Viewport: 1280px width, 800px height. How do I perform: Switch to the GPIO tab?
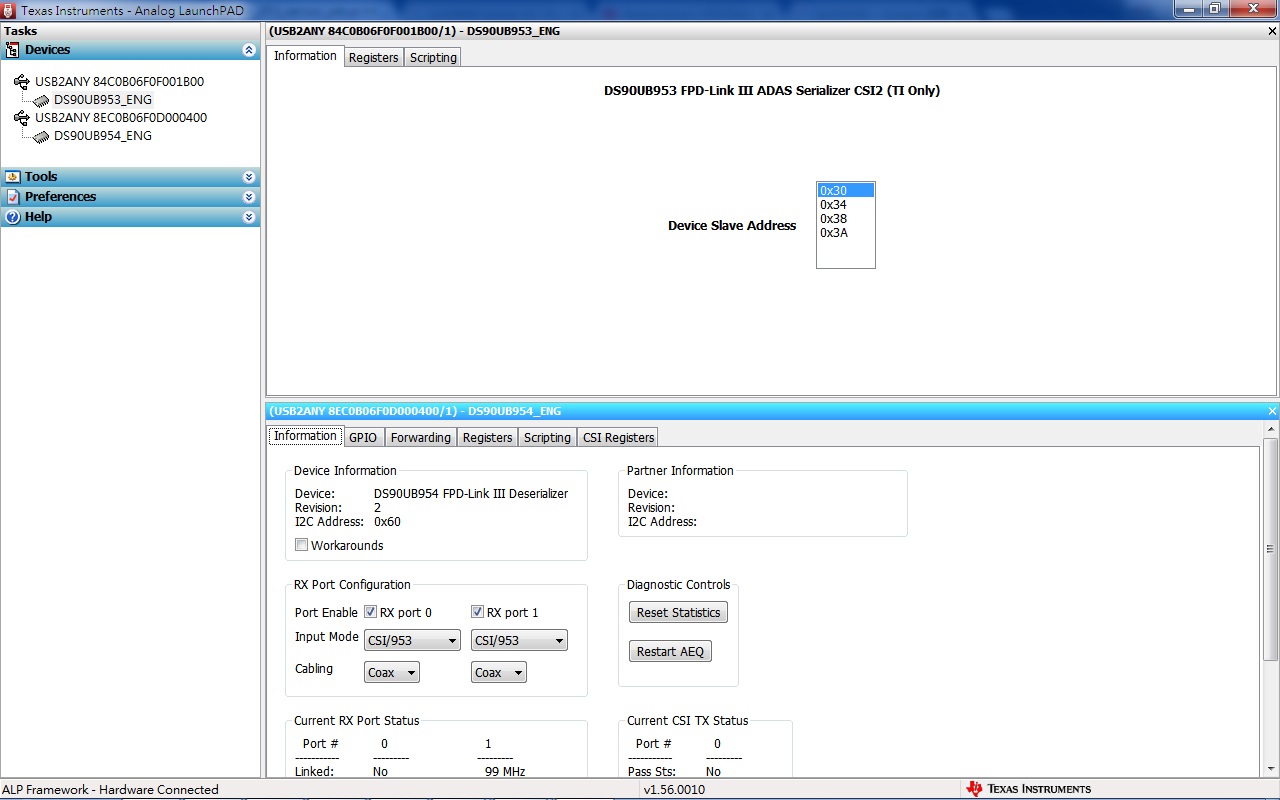[363, 438]
